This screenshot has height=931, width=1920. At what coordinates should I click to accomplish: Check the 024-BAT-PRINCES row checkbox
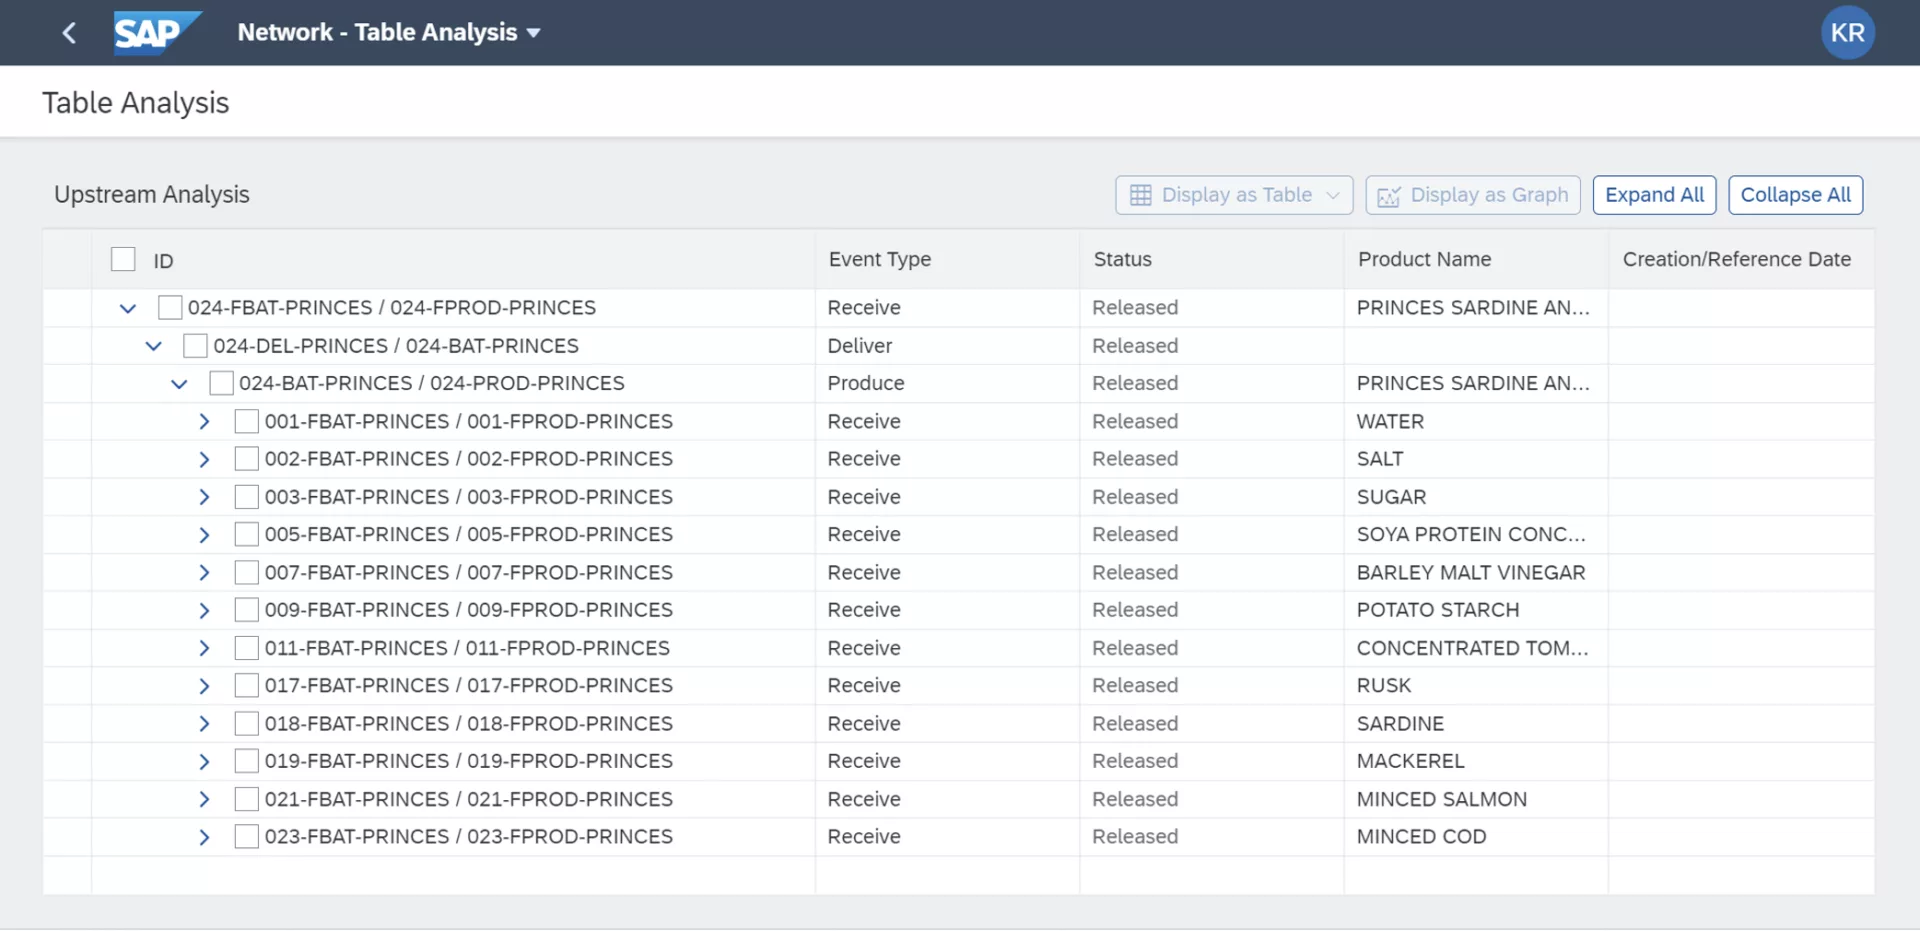pos(221,383)
